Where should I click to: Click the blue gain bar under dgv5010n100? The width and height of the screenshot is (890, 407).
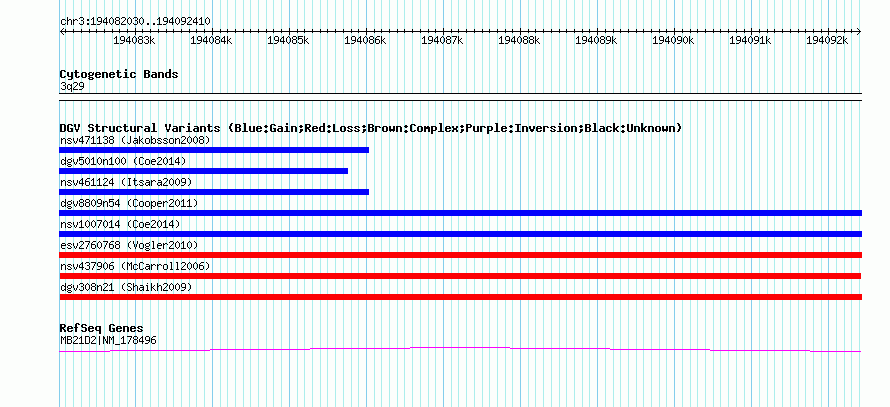[204, 171]
